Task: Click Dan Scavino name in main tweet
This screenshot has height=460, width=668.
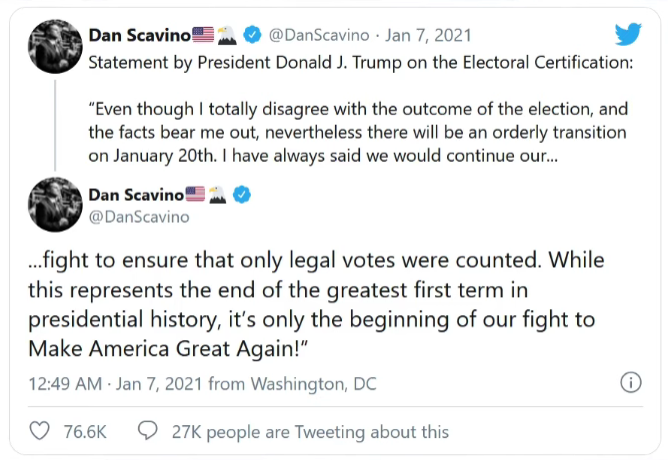Action: coord(136,195)
